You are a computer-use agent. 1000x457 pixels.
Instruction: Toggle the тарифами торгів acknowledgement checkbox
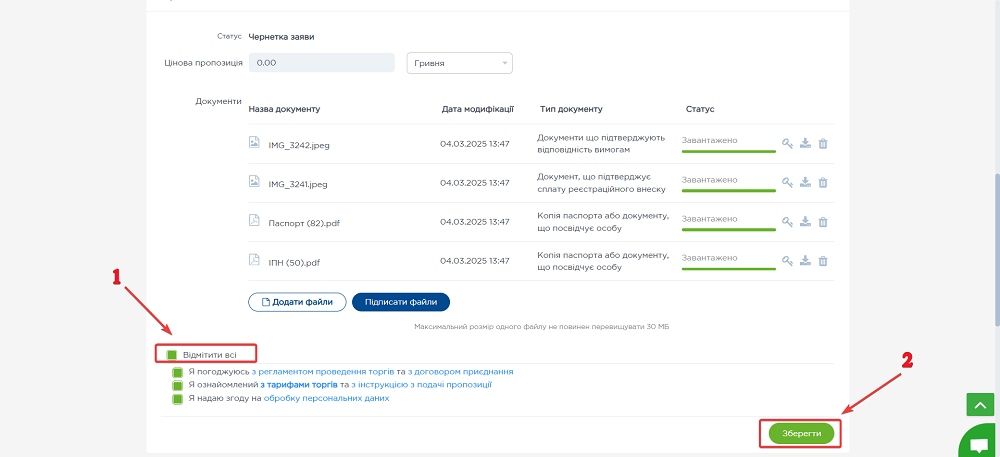point(178,384)
